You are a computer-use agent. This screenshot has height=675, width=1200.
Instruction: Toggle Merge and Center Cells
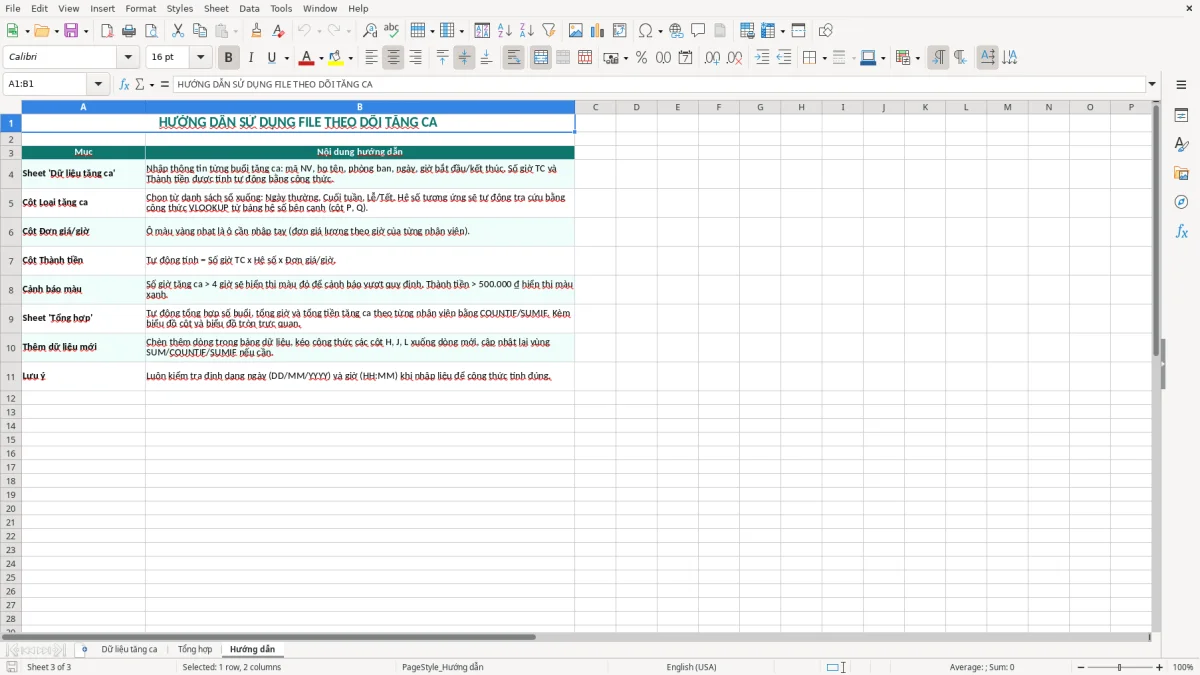(x=541, y=58)
